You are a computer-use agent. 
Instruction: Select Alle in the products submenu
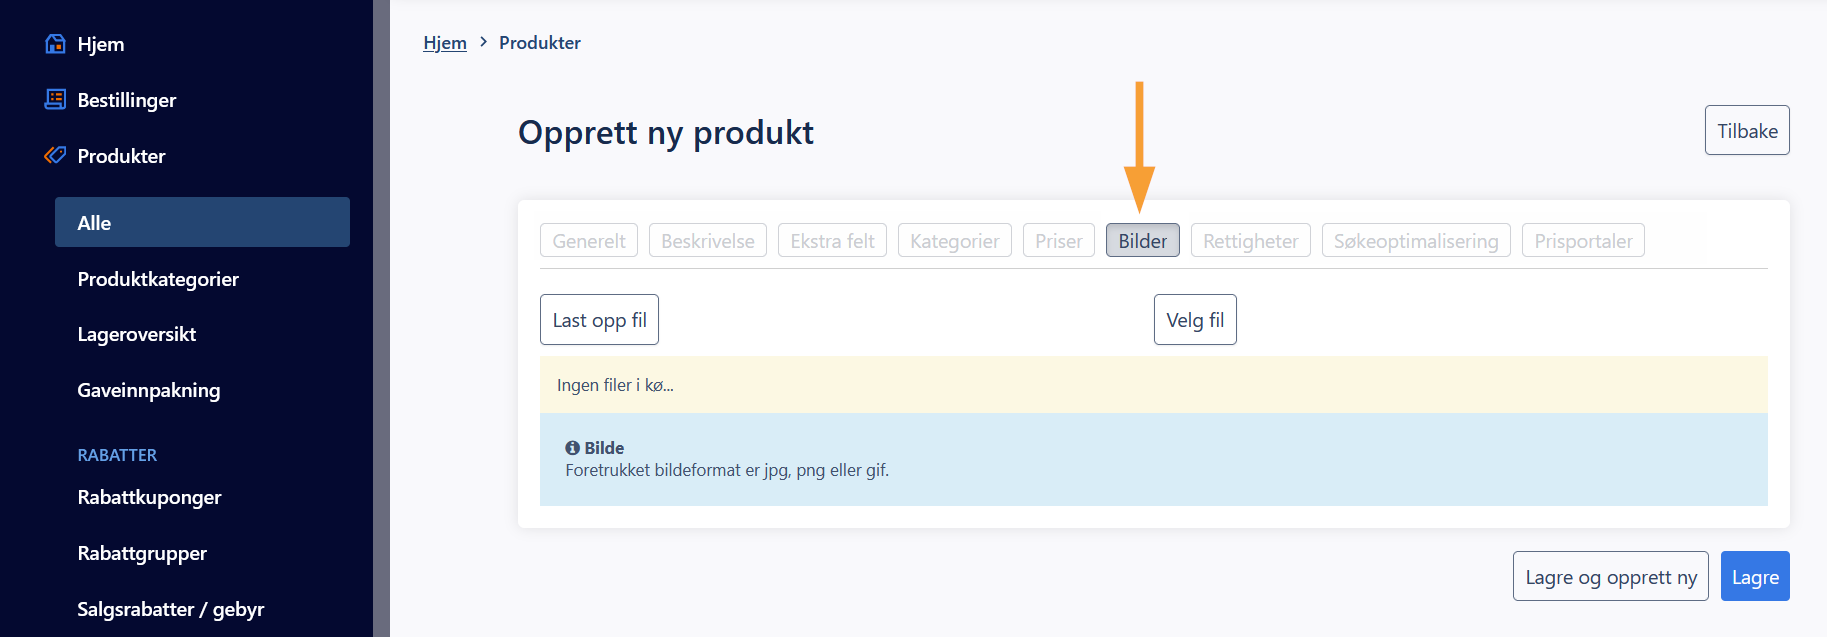tap(202, 222)
